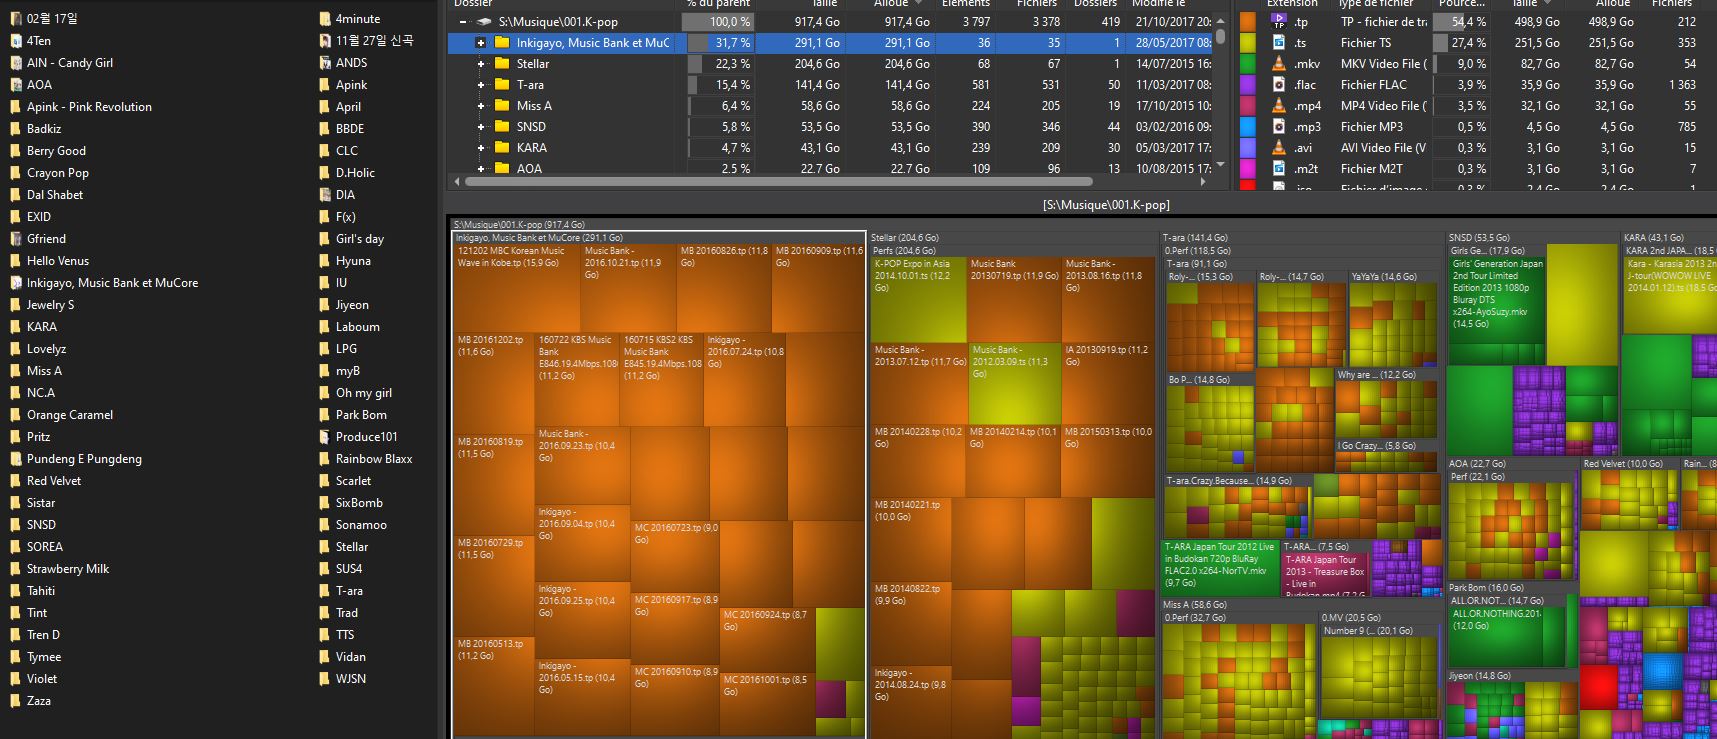Screen dimensions: 1717x739
Task: Select the Strawberry Milk folder name
Action: [x=68, y=569]
